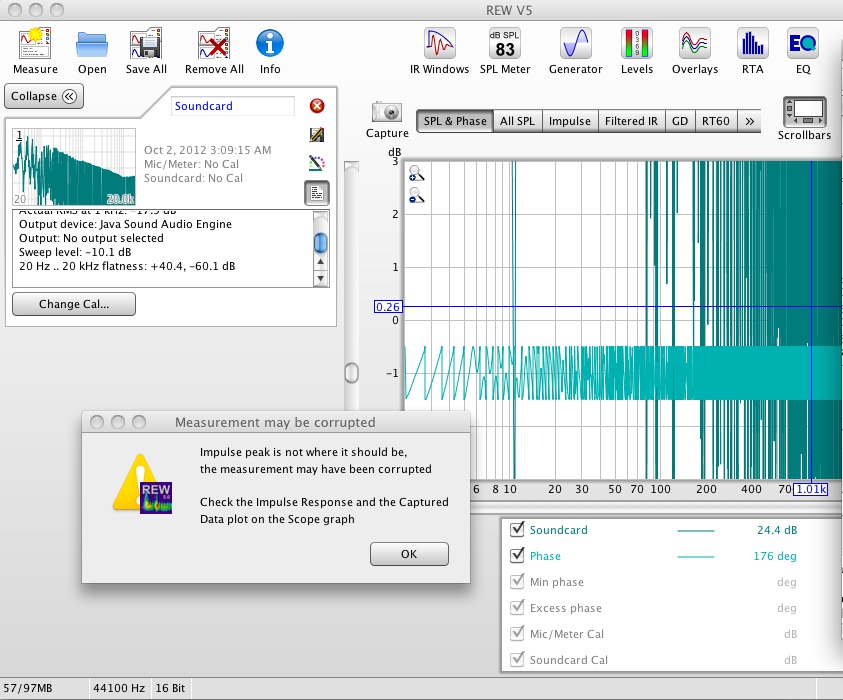The height and width of the screenshot is (700, 843).
Task: Click the Change Cal... button
Action: coord(74,304)
